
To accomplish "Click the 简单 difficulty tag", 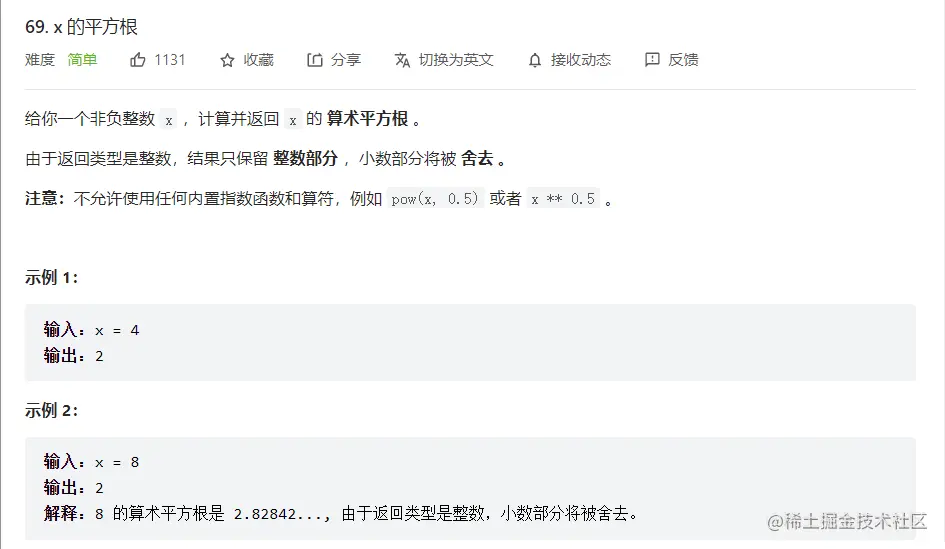I will pos(82,60).
